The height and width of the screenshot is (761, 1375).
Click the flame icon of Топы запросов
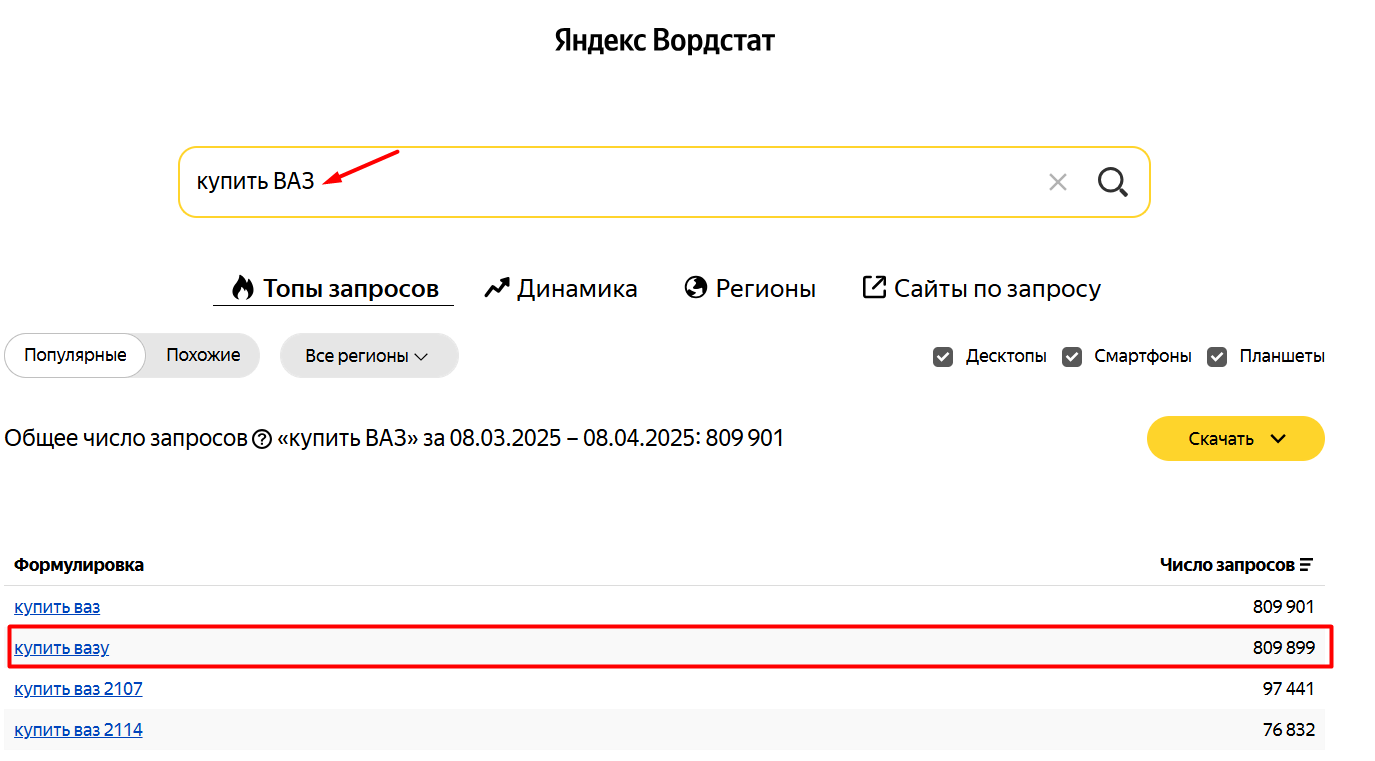tap(243, 288)
